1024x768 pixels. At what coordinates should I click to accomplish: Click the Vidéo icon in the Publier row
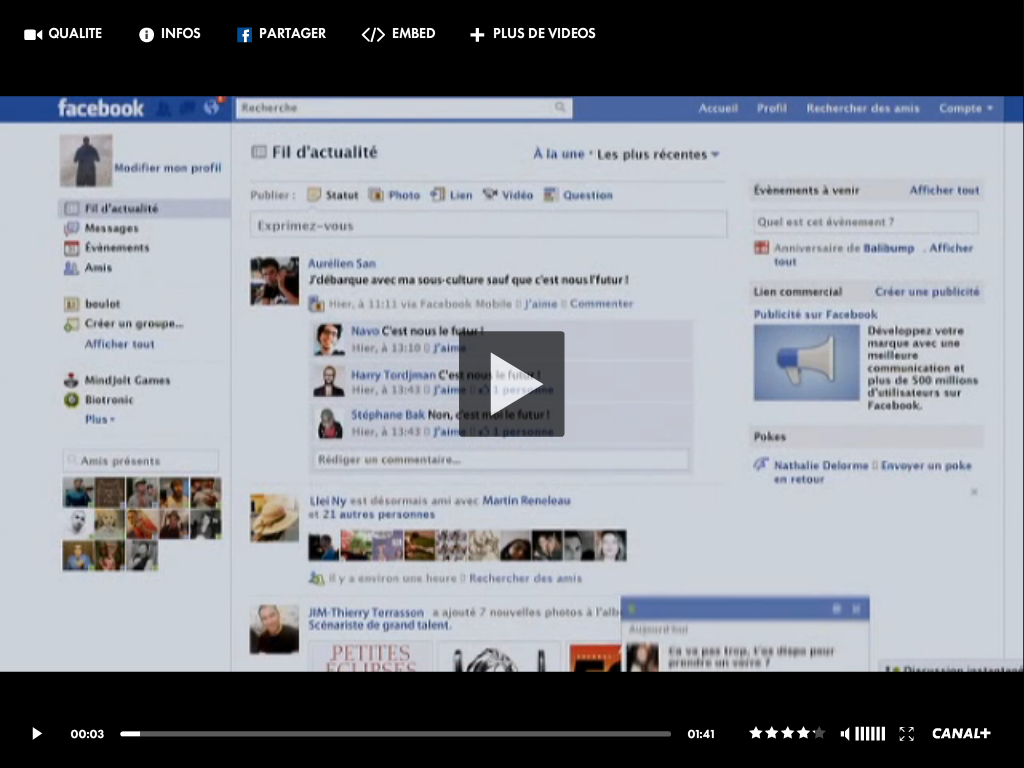click(490, 195)
